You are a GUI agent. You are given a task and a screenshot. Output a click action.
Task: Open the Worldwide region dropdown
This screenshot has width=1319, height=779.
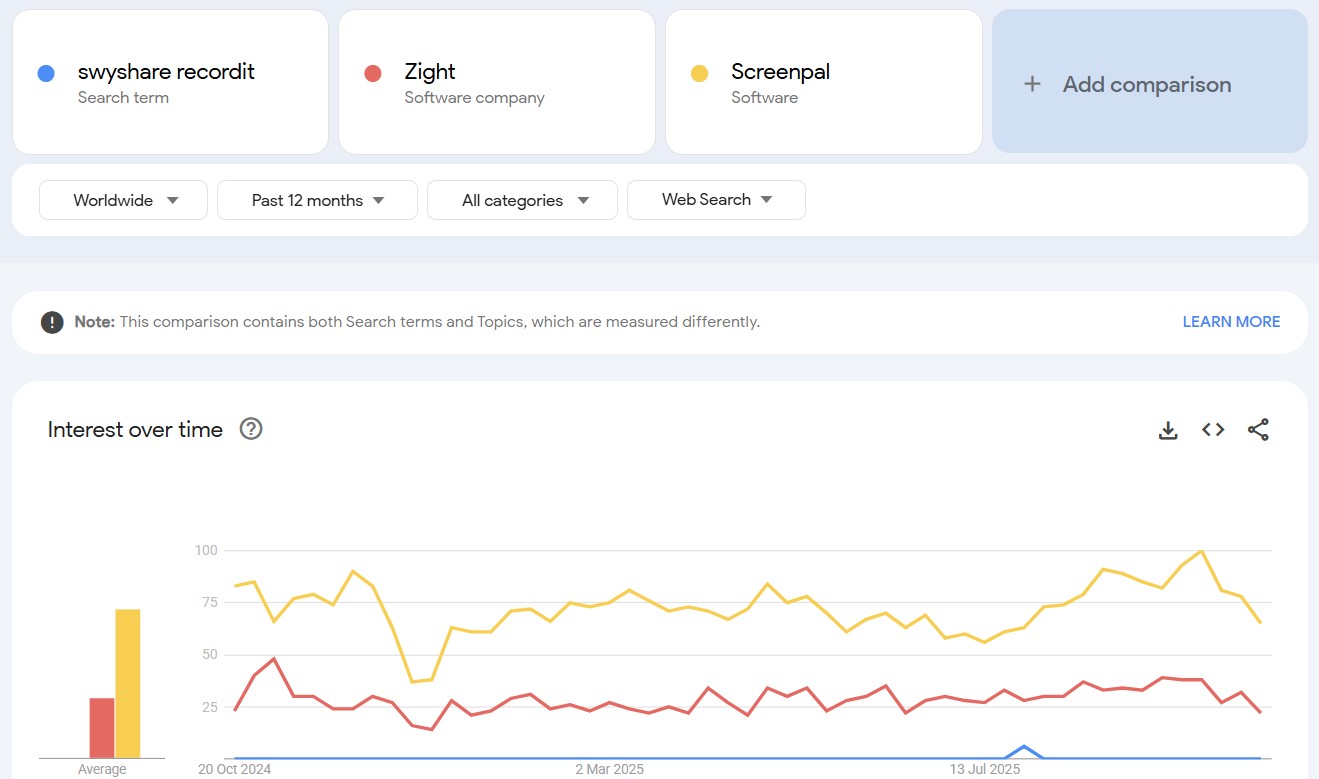pyautogui.click(x=124, y=200)
